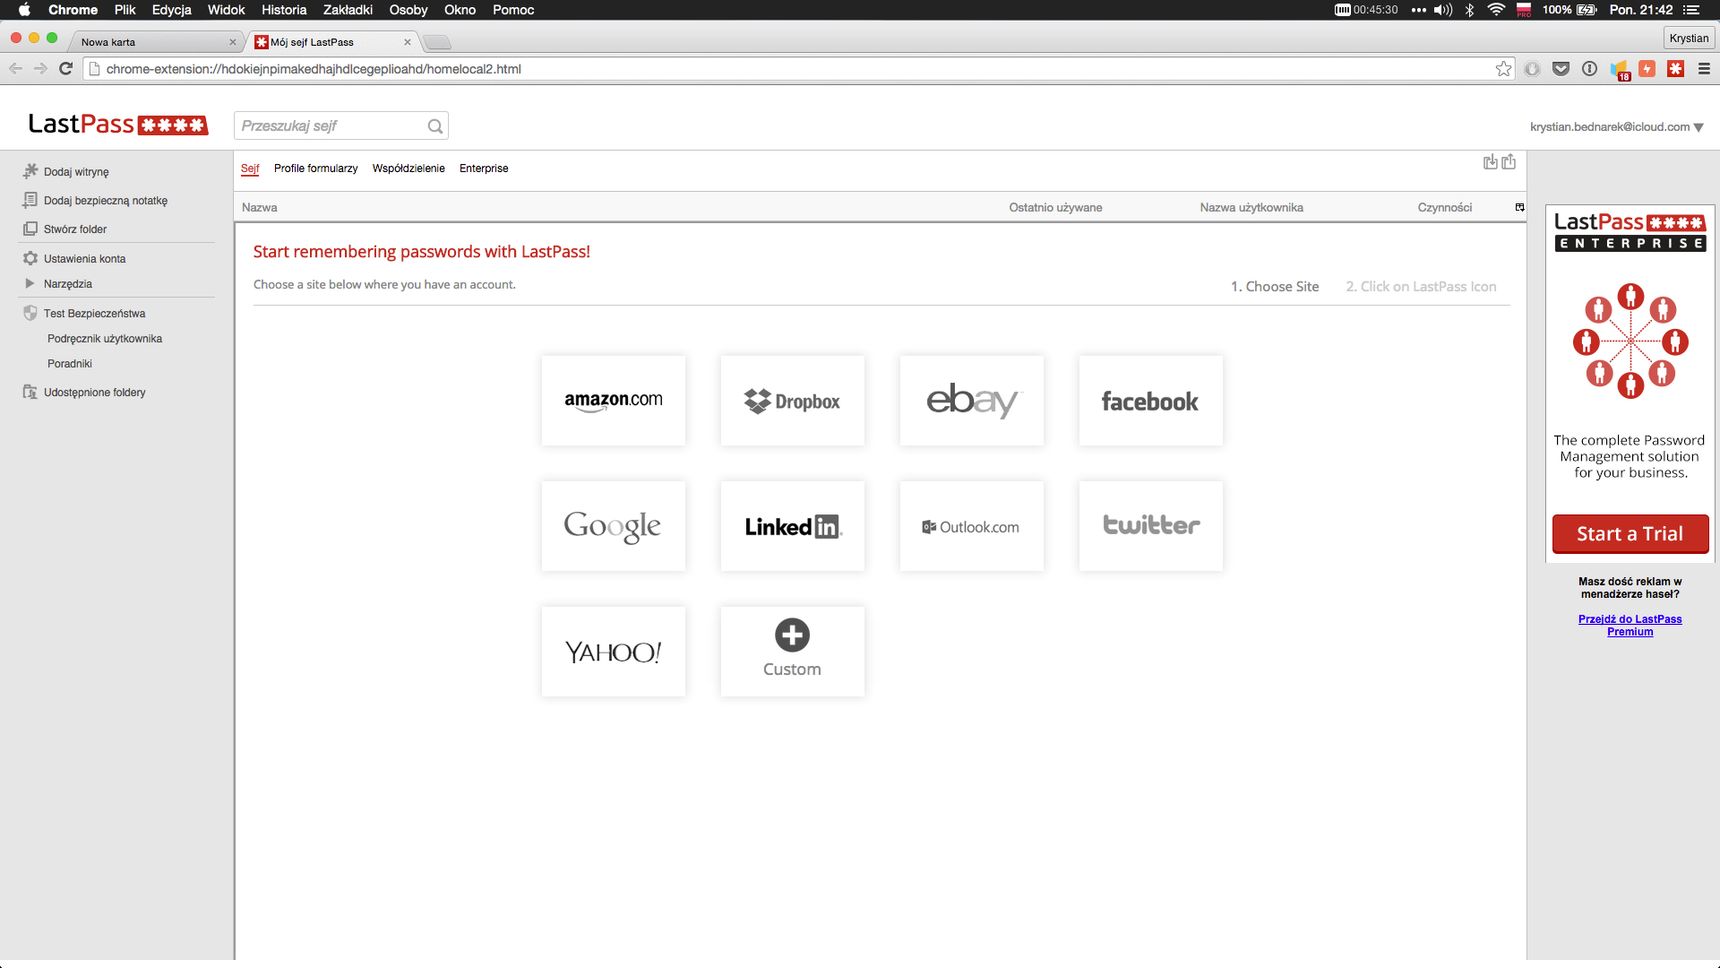
Task: Click Stwórz folder in the sidebar
Action: click(x=74, y=229)
